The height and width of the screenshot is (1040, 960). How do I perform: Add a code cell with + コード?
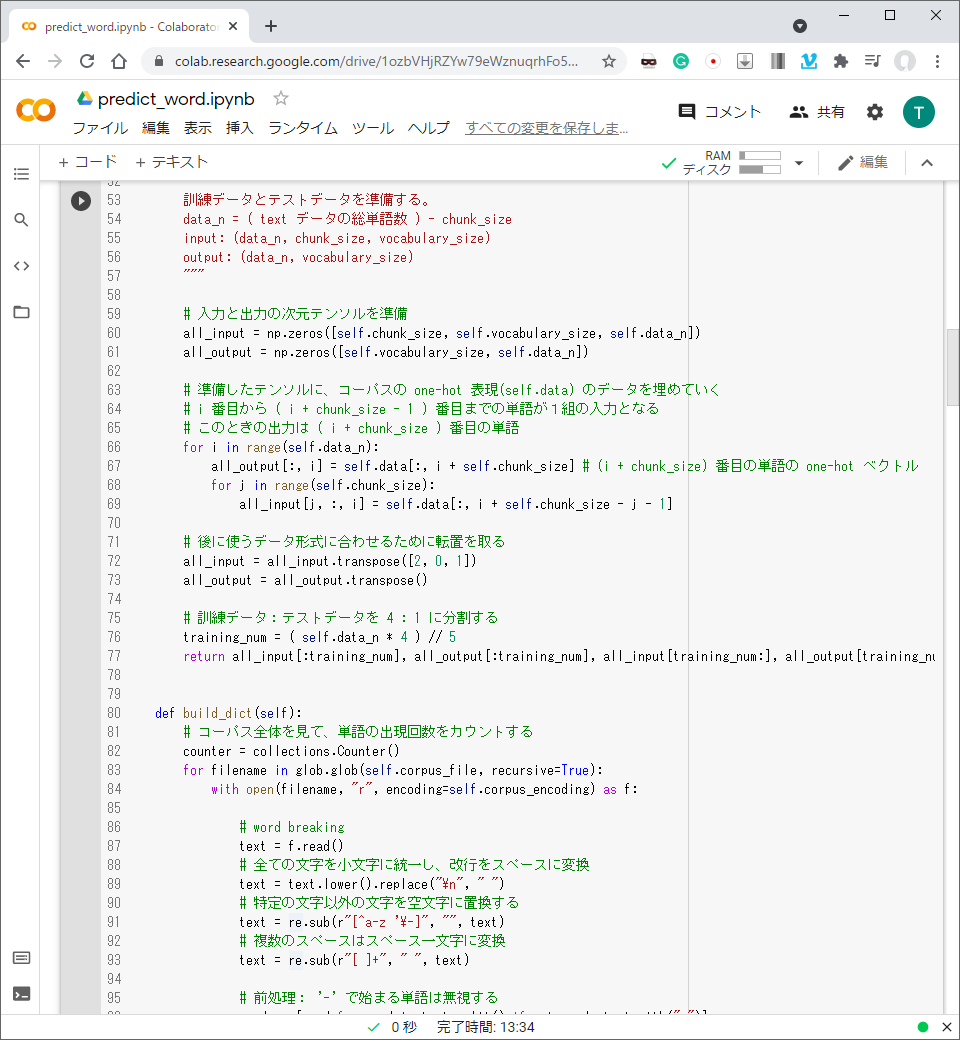(x=88, y=162)
